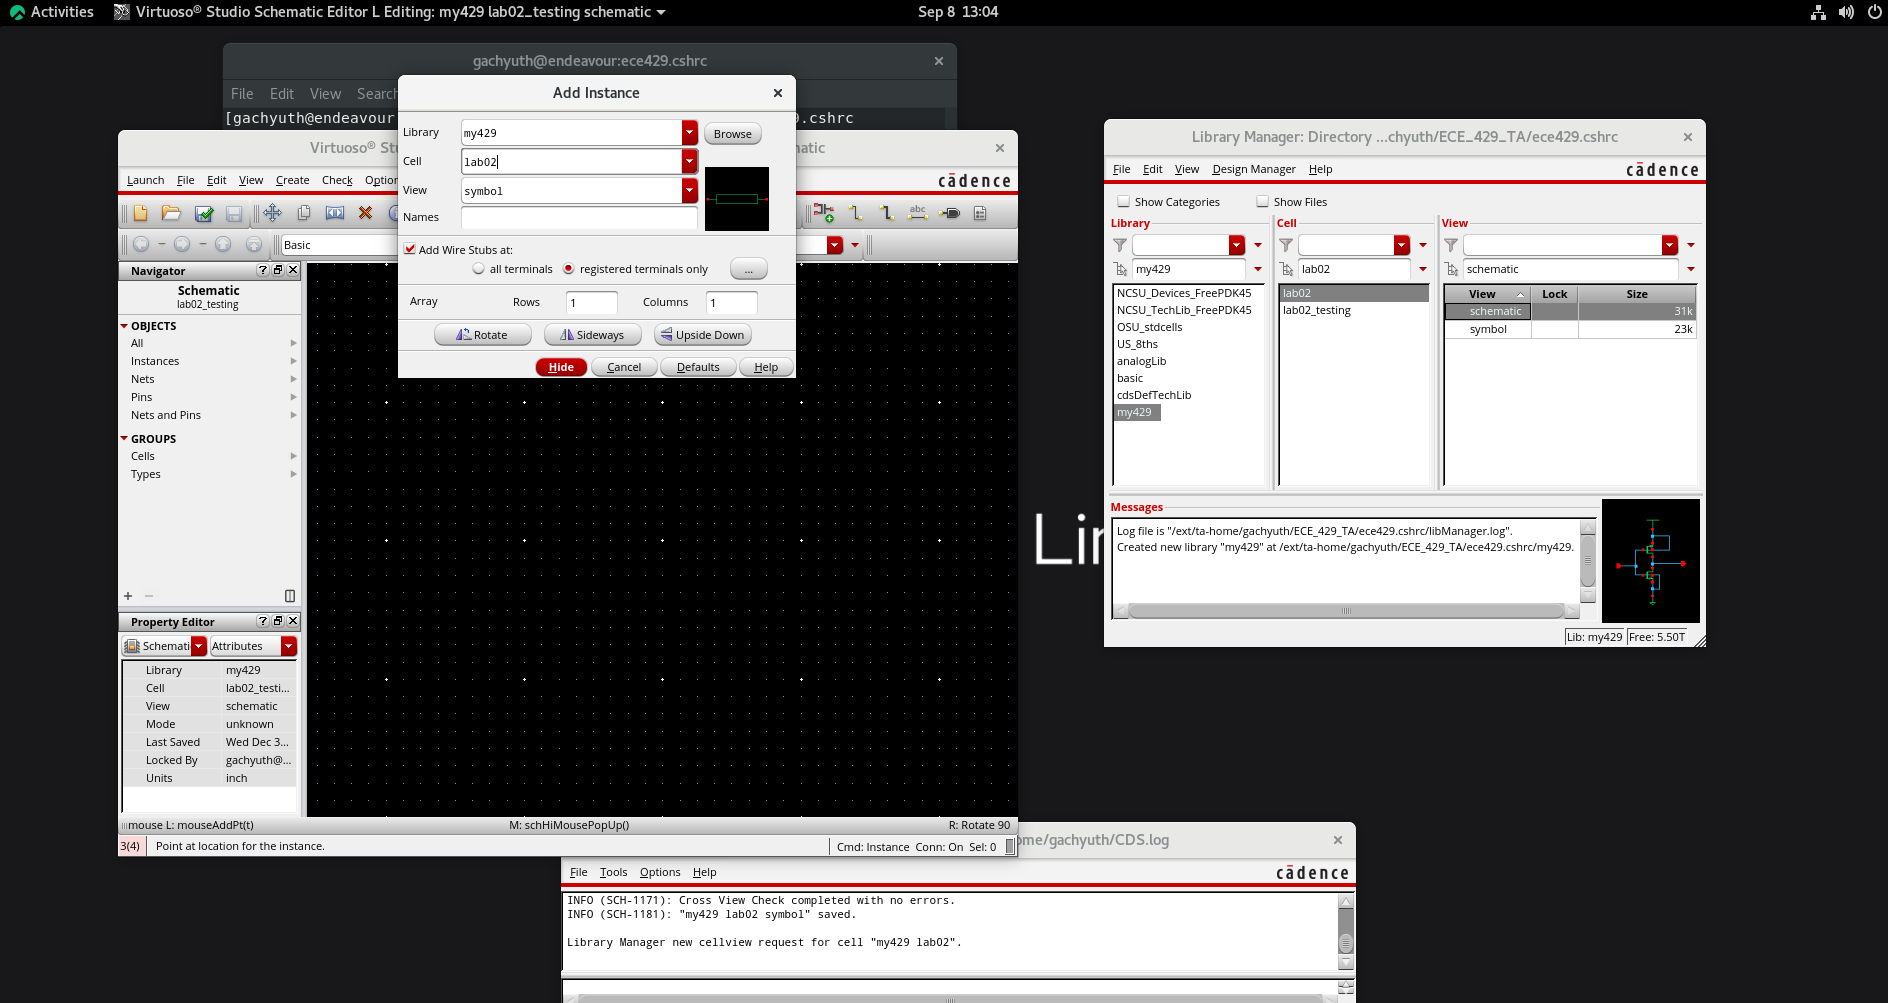Open the View dropdown in Add Instance
The image size is (1889, 1003).
pyautogui.click(x=689, y=190)
